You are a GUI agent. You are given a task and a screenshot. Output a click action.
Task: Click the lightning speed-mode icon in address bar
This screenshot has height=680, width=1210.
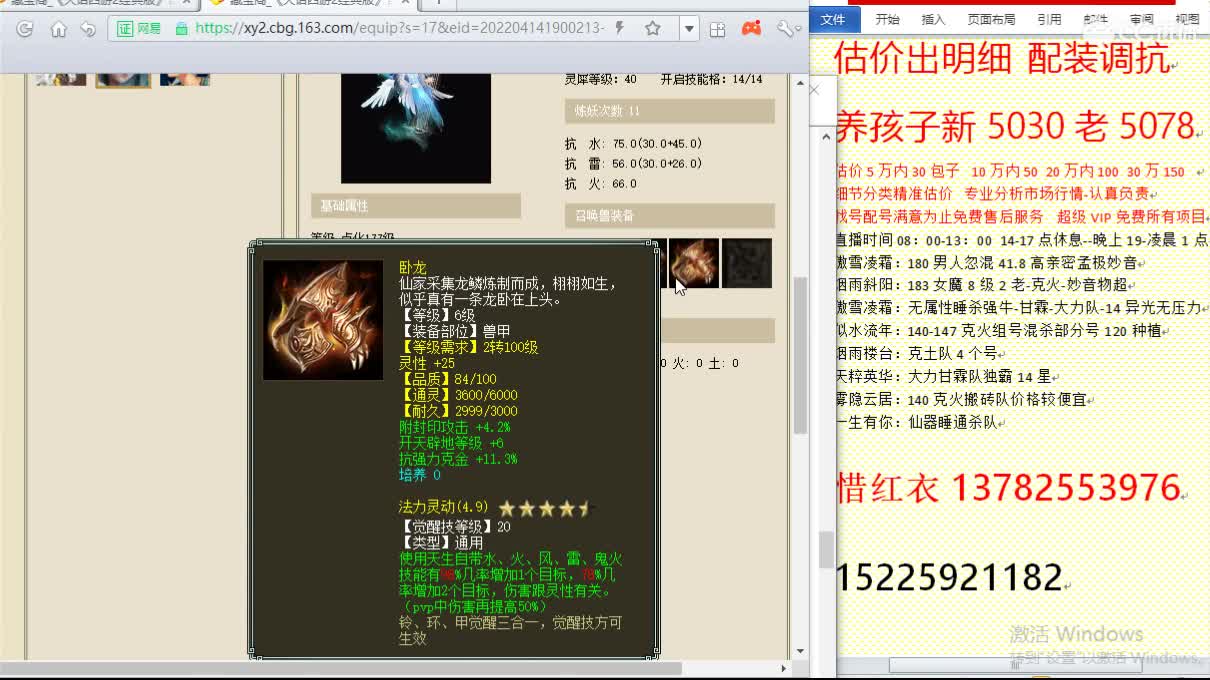coord(620,29)
